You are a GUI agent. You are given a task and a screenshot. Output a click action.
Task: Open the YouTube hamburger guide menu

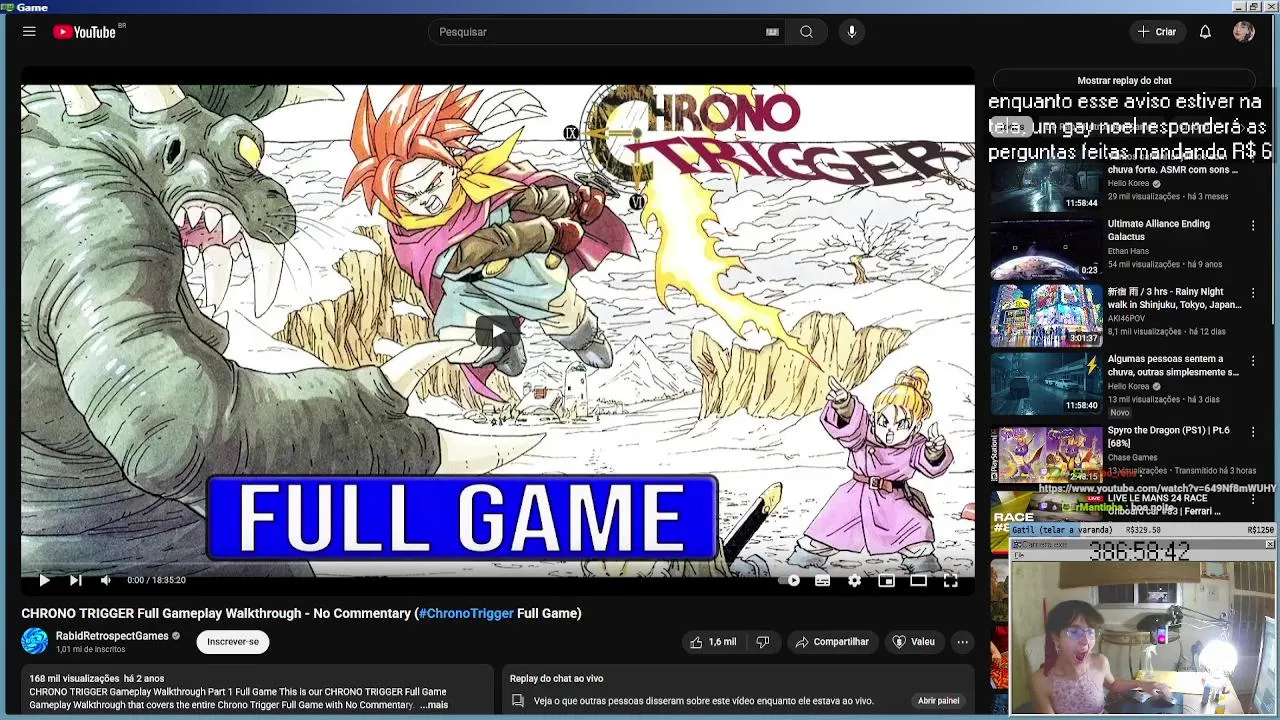click(29, 32)
